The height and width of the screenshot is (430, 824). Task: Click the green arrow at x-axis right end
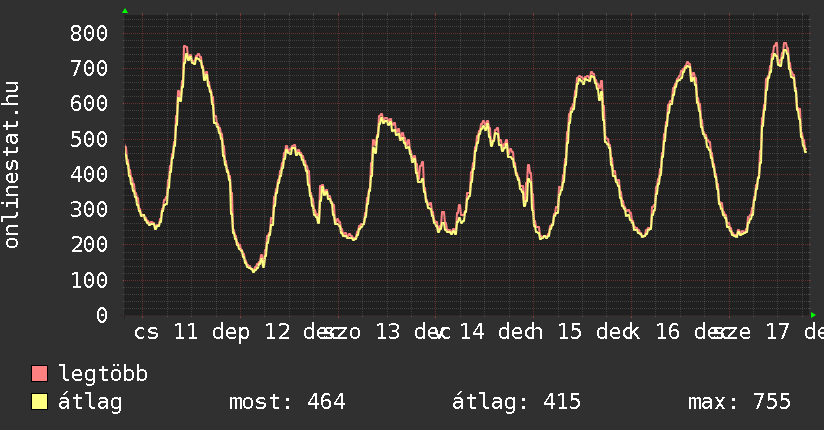click(x=813, y=314)
